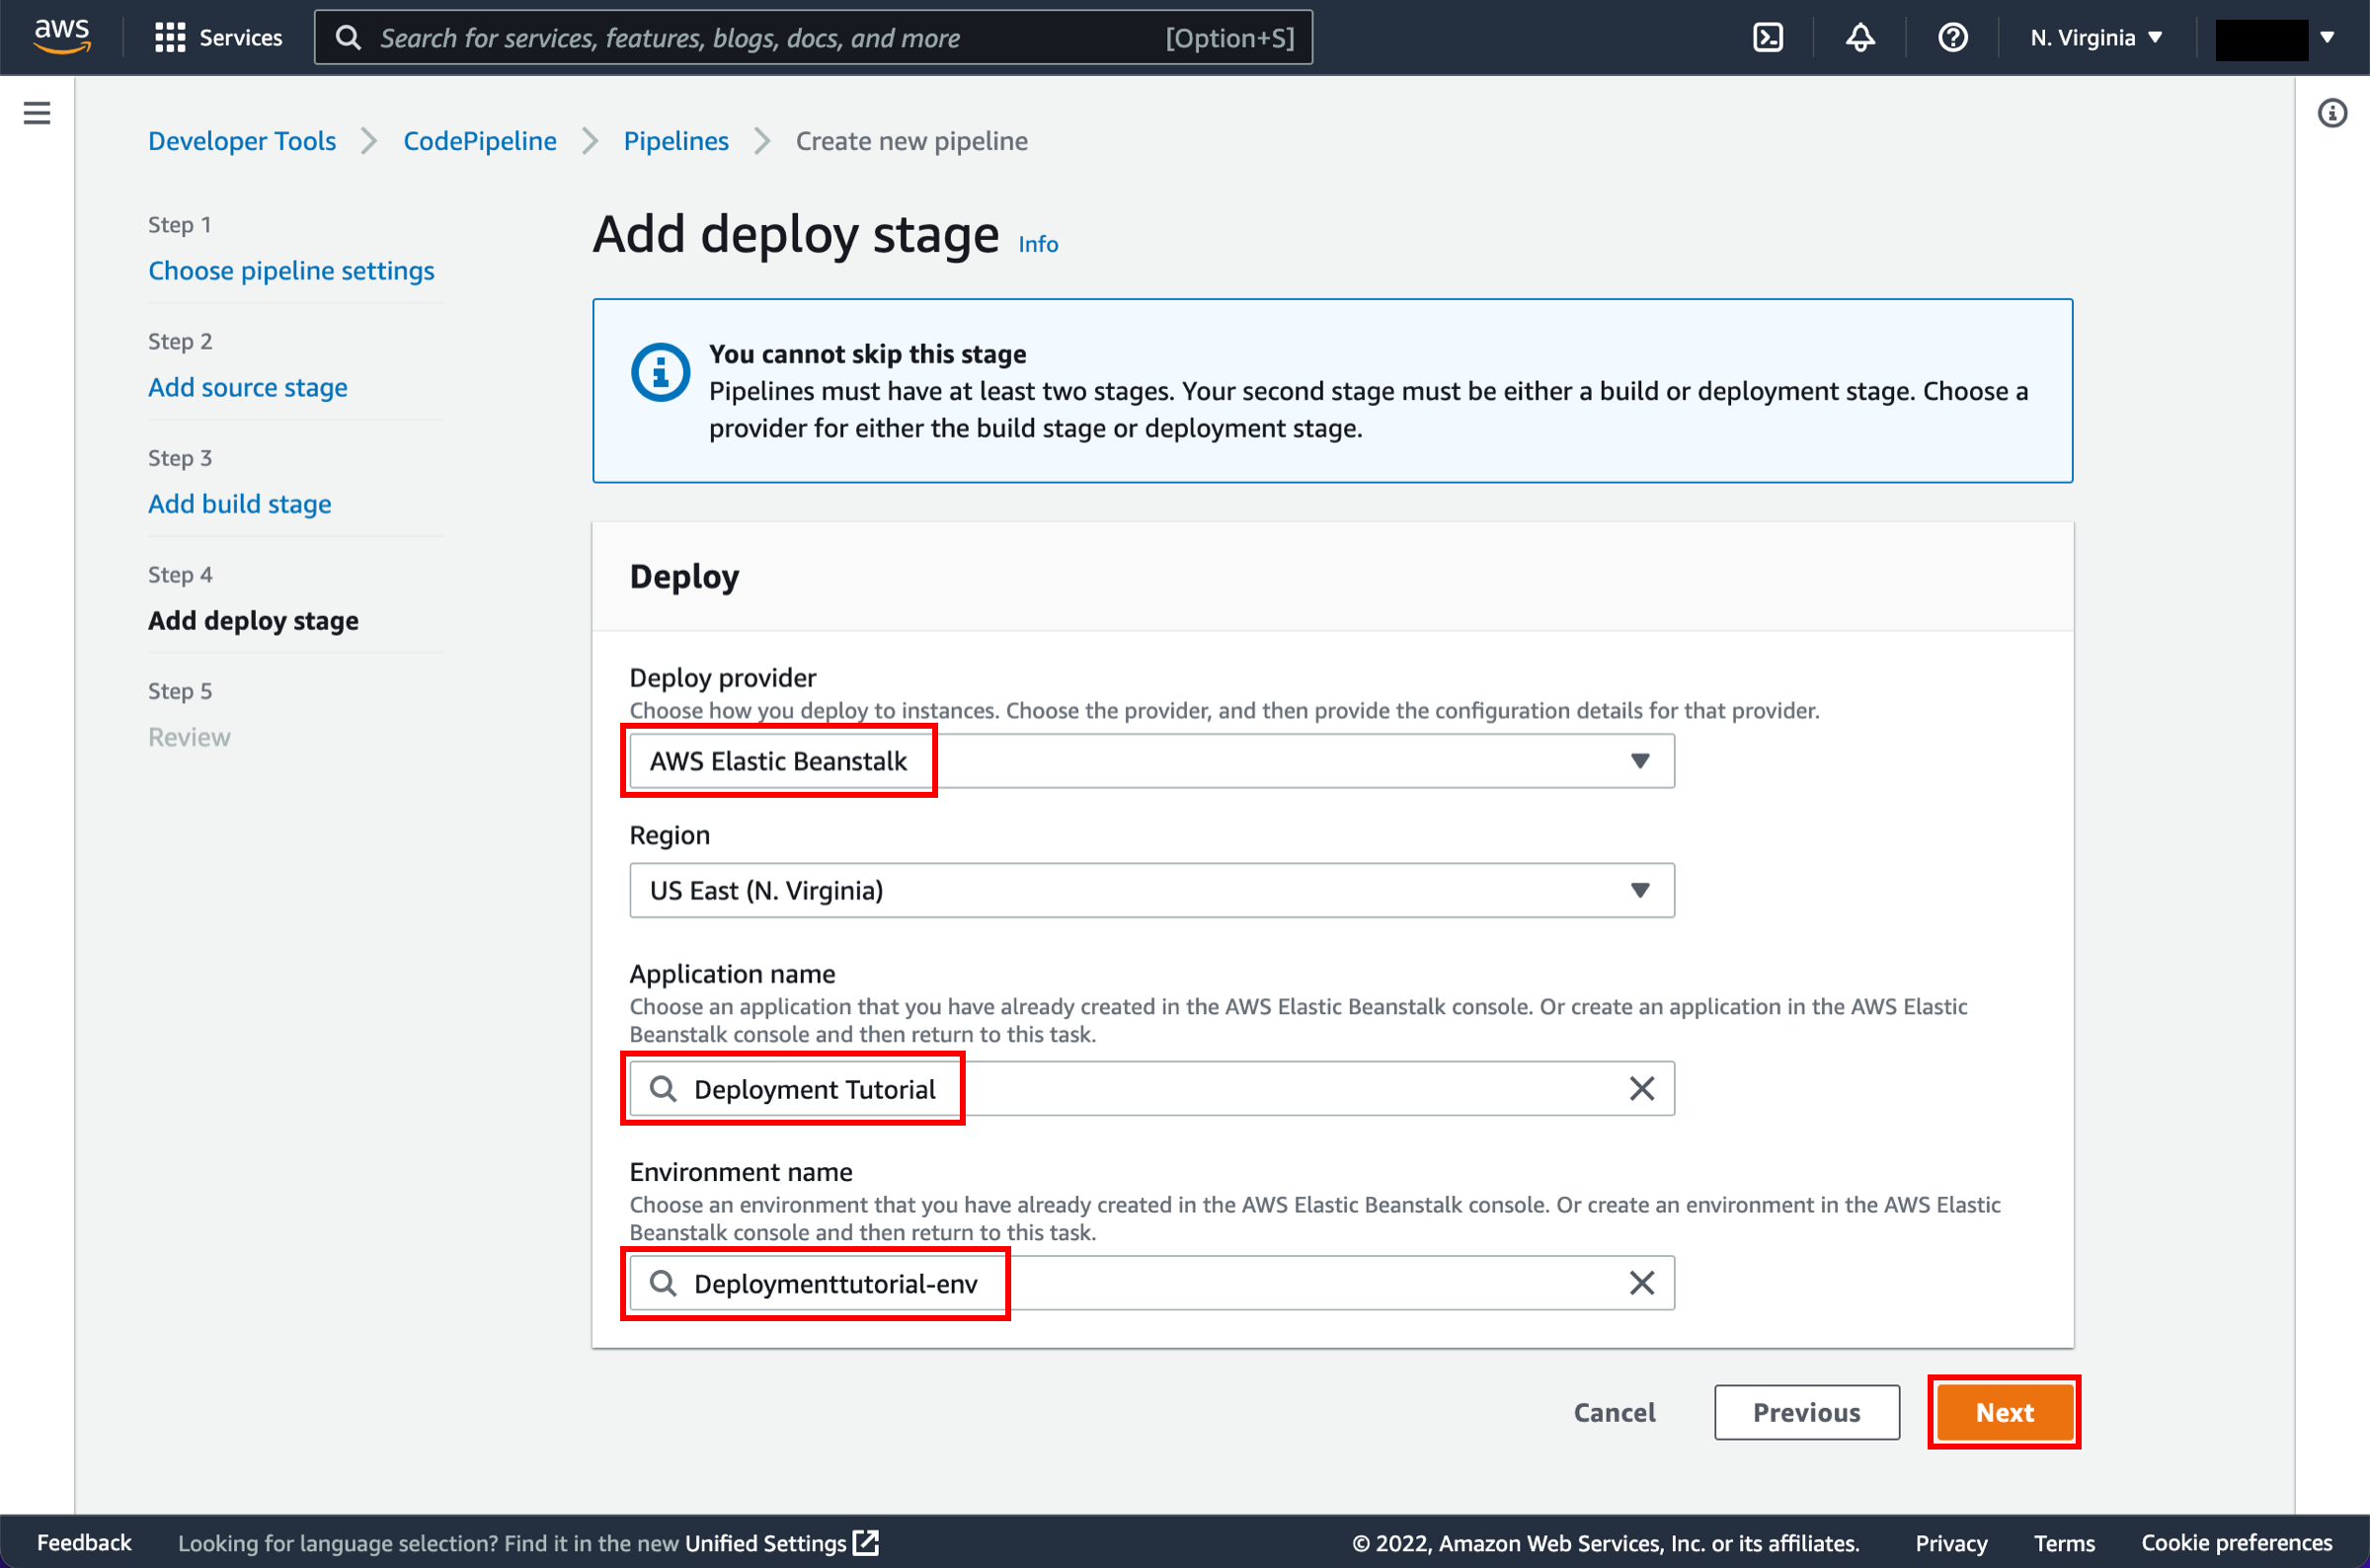This screenshot has height=1568, width=2370.
Task: Click the AWS logo home icon
Action: (62, 37)
